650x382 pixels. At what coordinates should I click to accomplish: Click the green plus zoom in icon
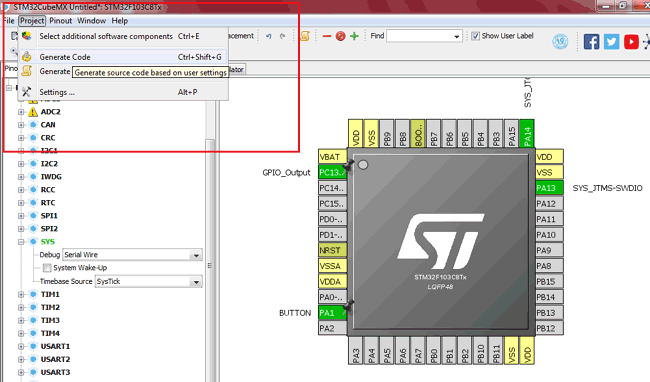(x=354, y=36)
